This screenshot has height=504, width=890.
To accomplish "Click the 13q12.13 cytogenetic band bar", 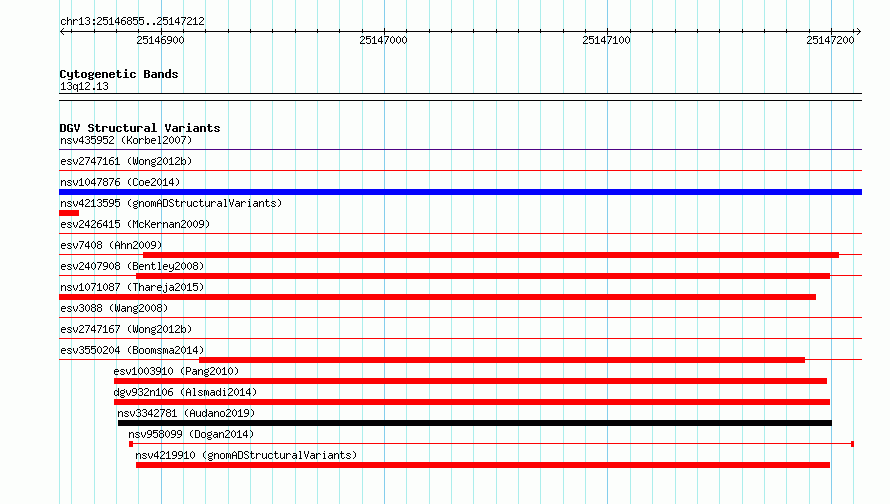I will coord(460,97).
